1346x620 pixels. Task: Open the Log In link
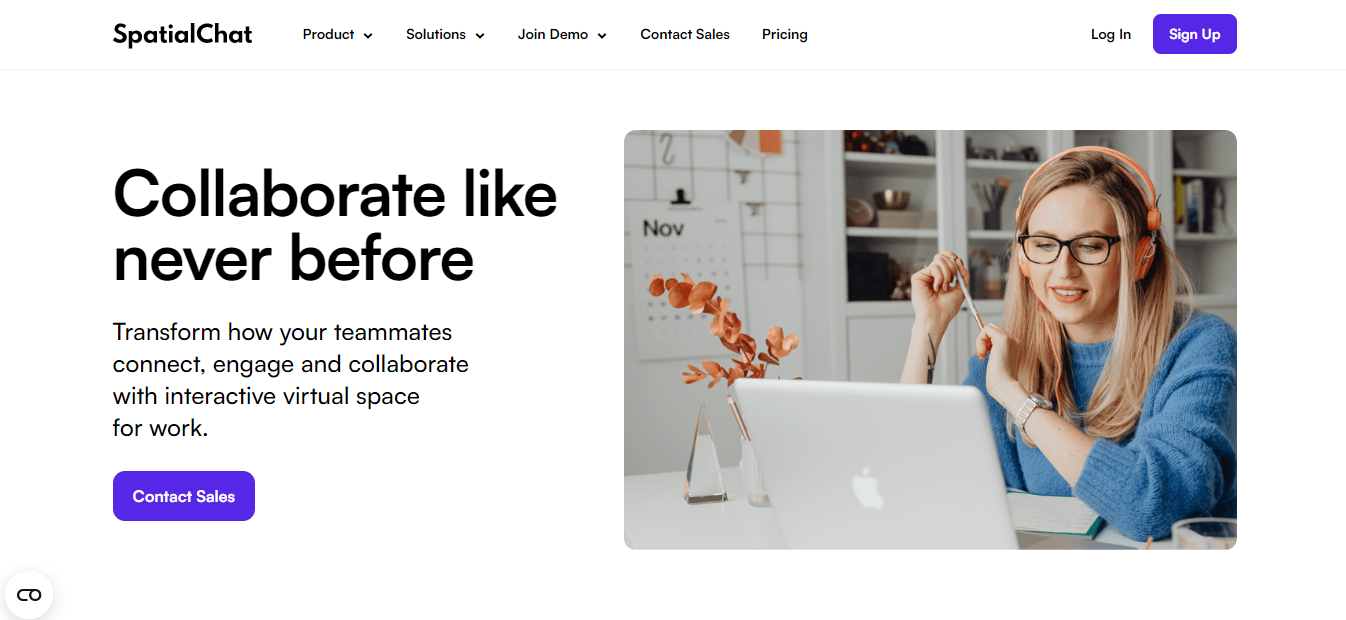(1111, 34)
